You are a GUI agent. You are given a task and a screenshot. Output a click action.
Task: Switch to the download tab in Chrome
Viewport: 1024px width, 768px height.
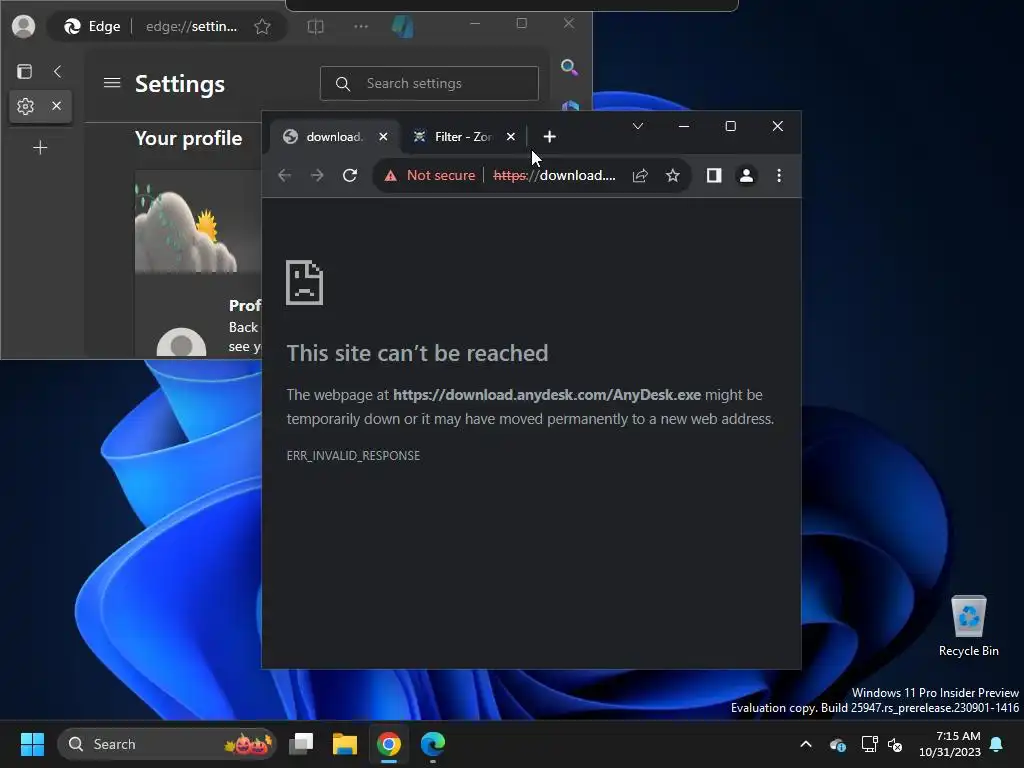pos(332,136)
